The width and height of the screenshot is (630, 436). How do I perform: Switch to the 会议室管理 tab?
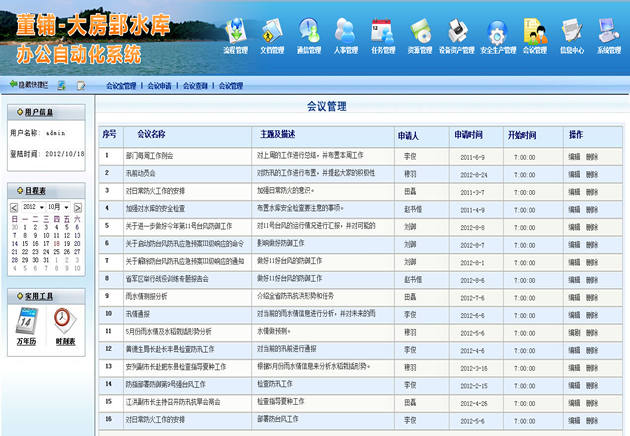(x=121, y=86)
